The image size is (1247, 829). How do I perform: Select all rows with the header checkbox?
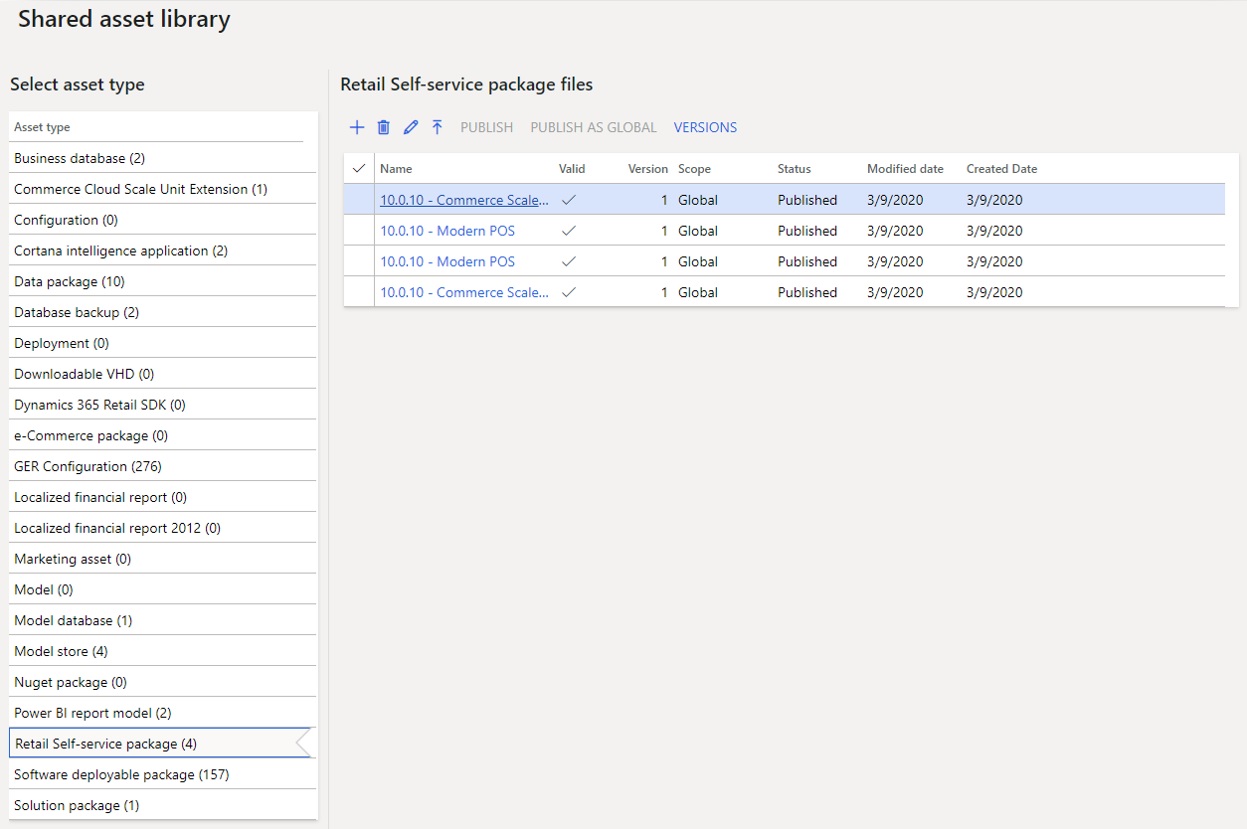(x=358, y=168)
